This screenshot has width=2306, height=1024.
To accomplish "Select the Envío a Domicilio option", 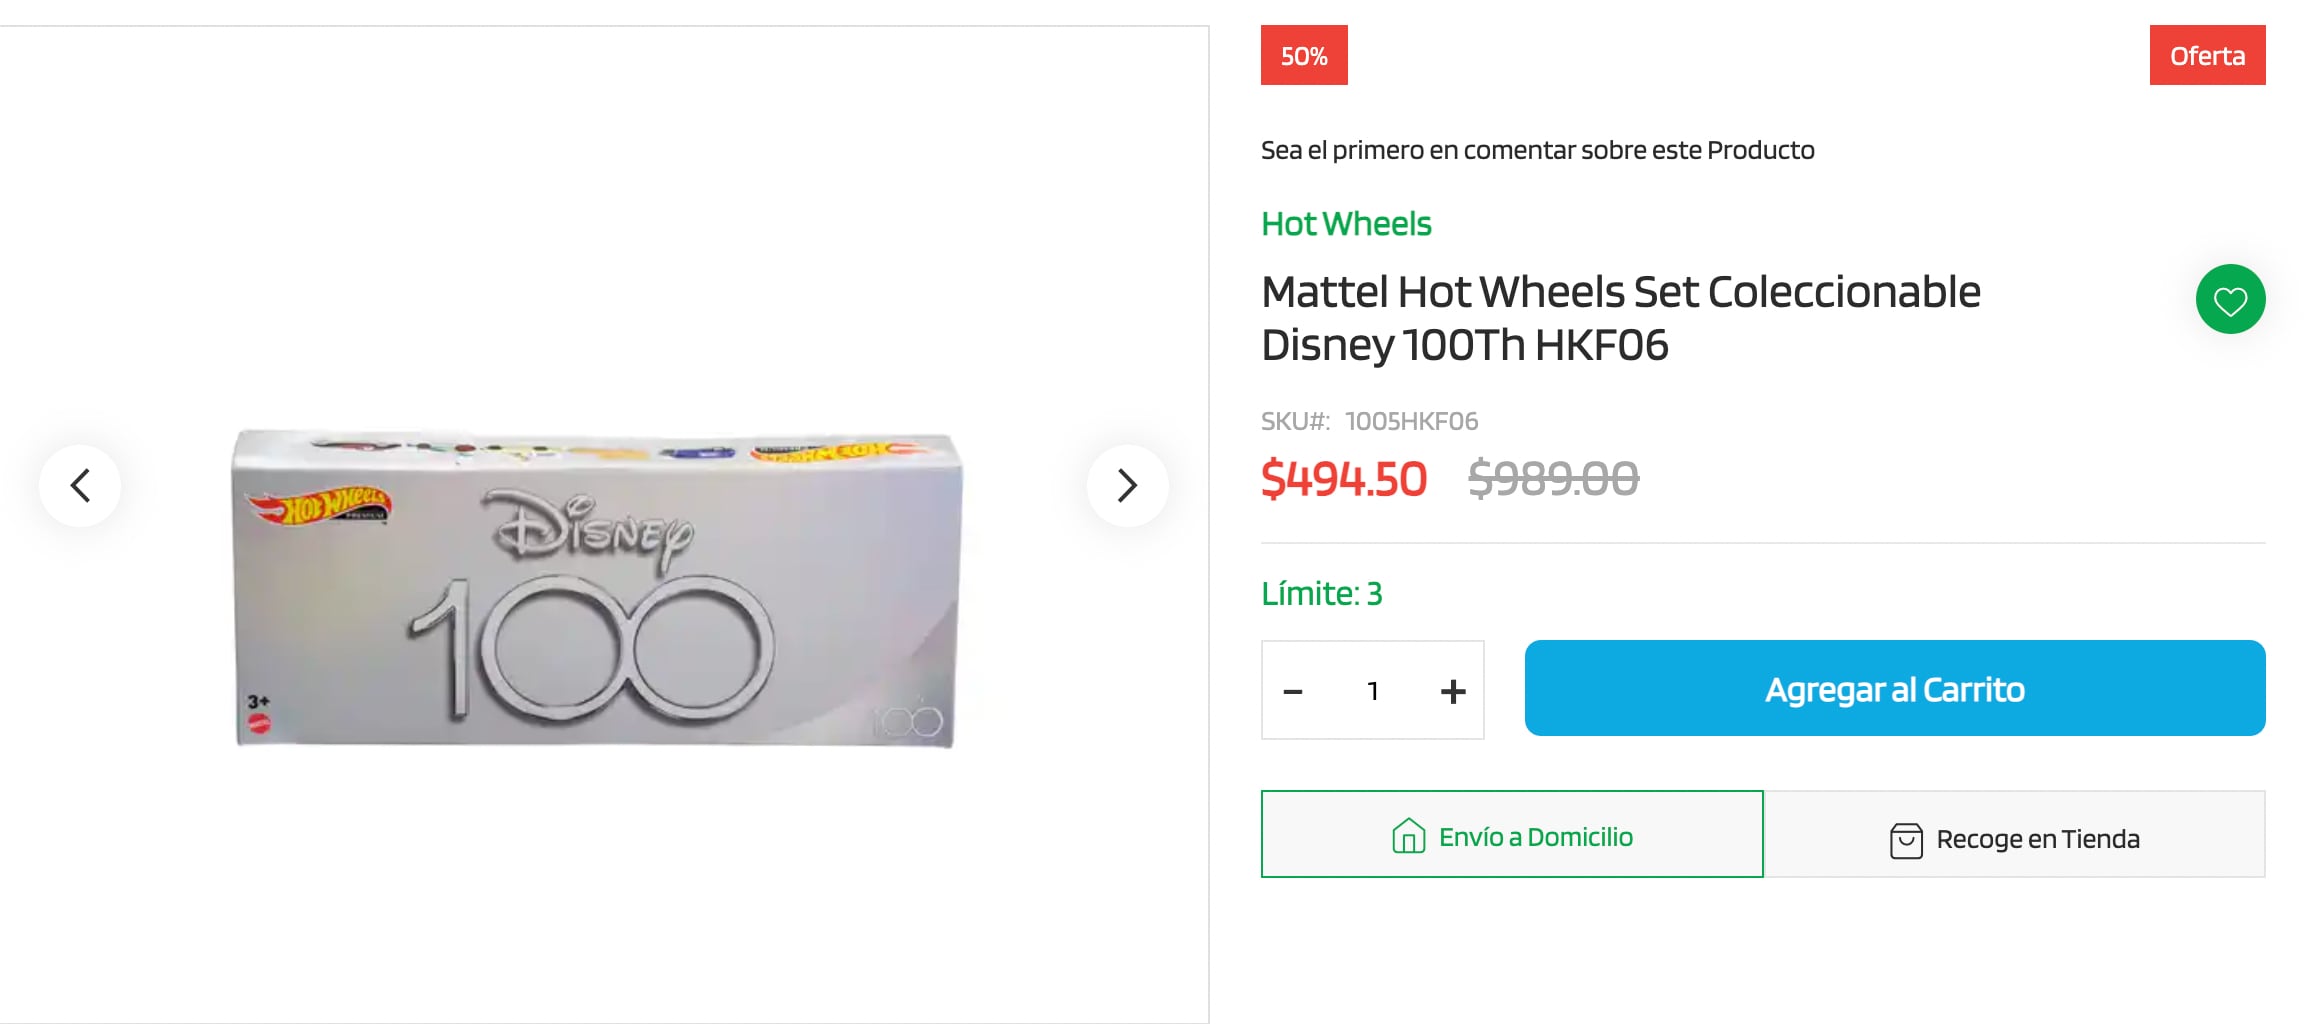I will click(1512, 835).
